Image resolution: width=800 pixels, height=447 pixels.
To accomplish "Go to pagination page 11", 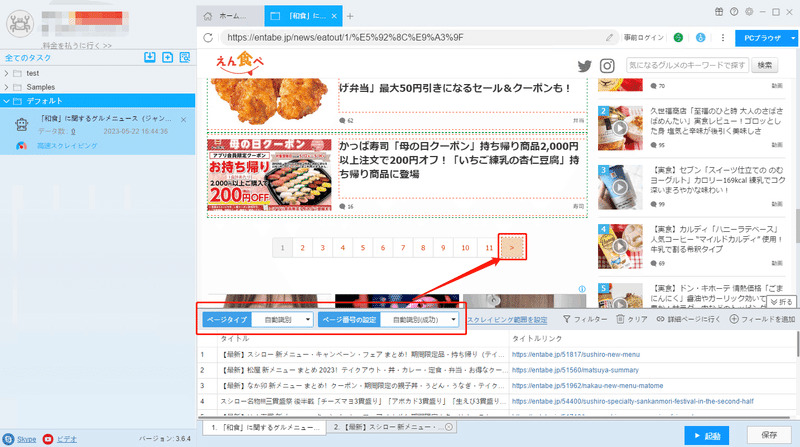I will coord(489,248).
